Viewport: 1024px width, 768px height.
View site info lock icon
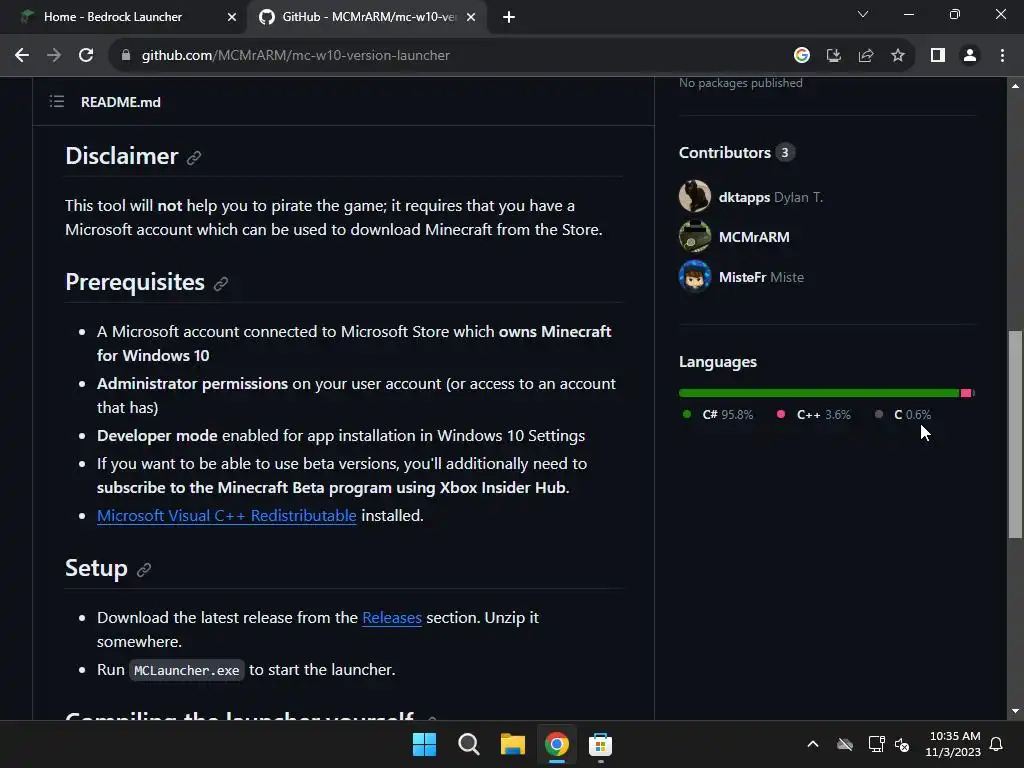click(x=126, y=55)
